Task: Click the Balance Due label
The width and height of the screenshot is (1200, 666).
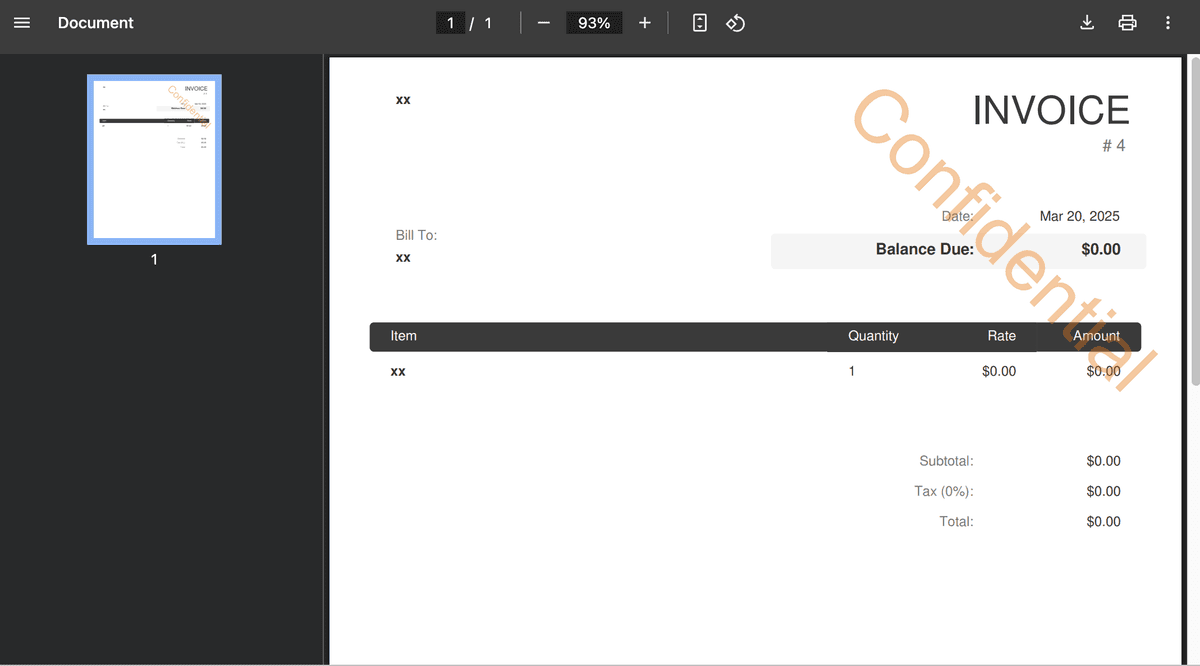Action: (924, 249)
